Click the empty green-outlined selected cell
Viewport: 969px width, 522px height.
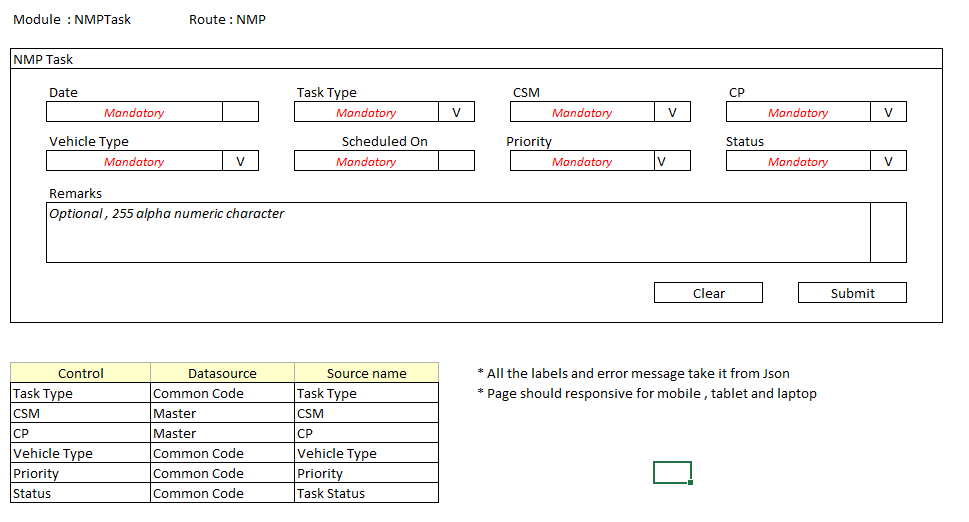[x=672, y=472]
